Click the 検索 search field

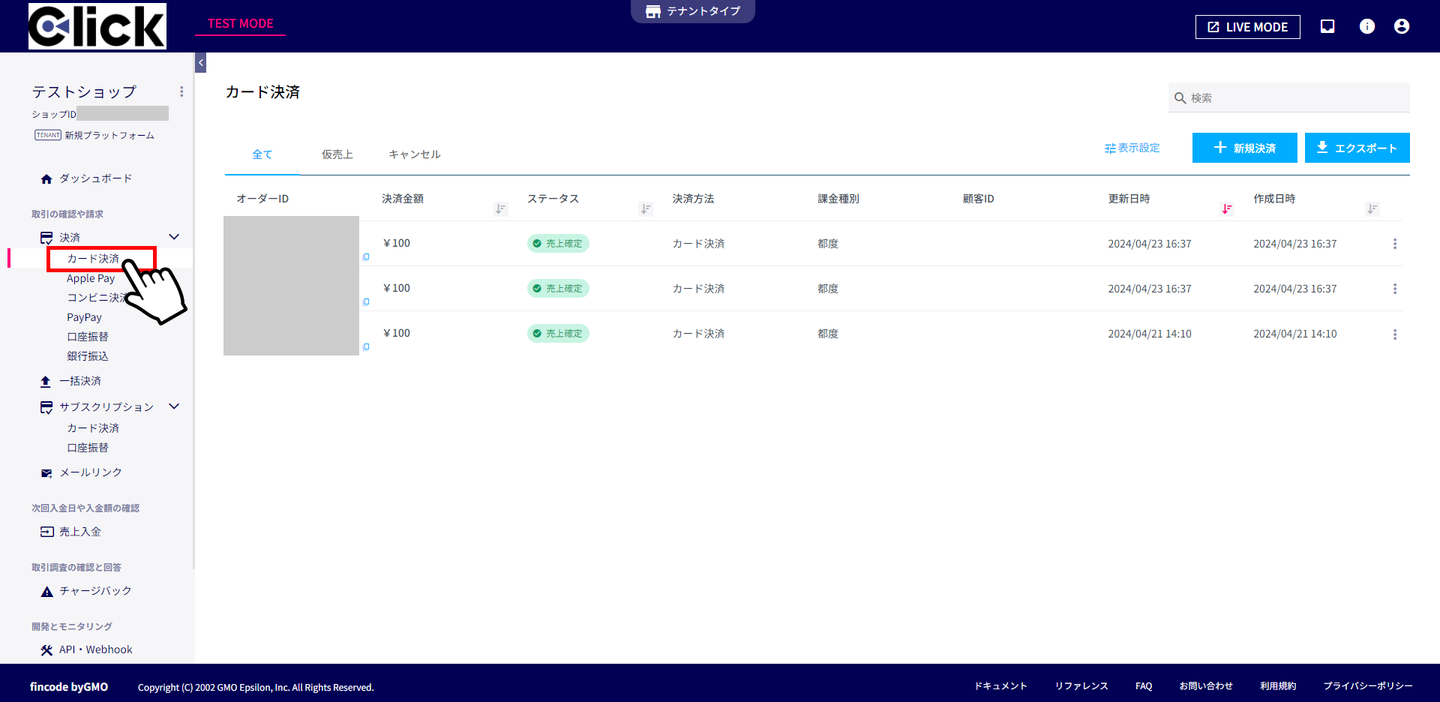coord(1289,98)
